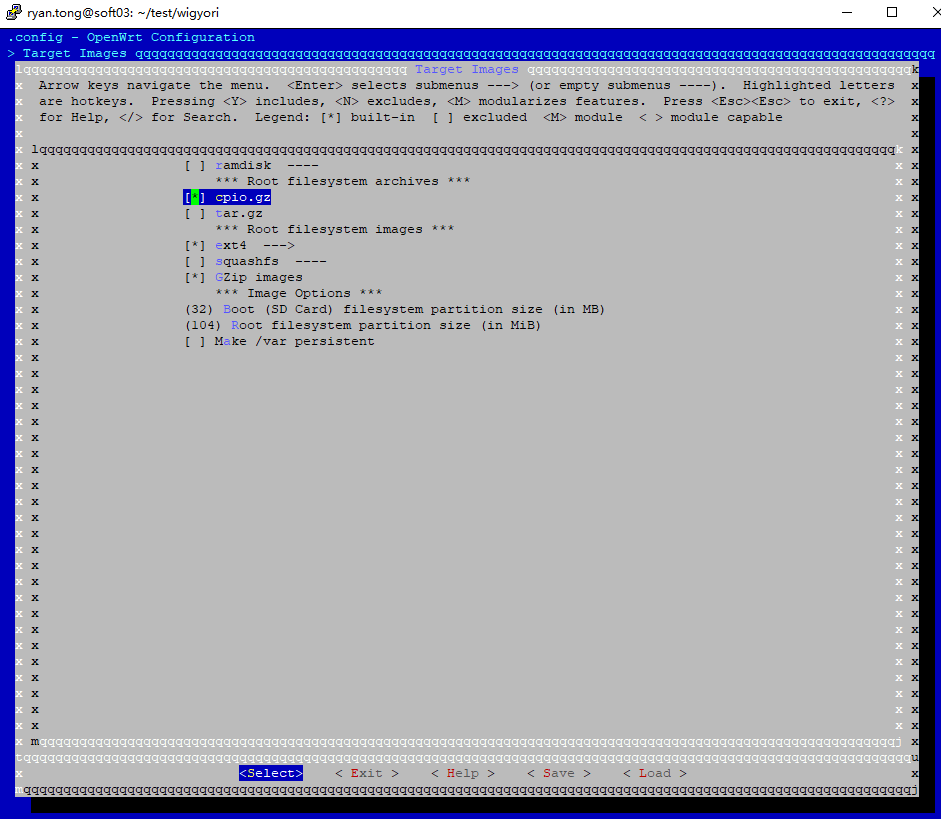The width and height of the screenshot is (941, 819).
Task: Click the Save button
Action: [558, 773]
